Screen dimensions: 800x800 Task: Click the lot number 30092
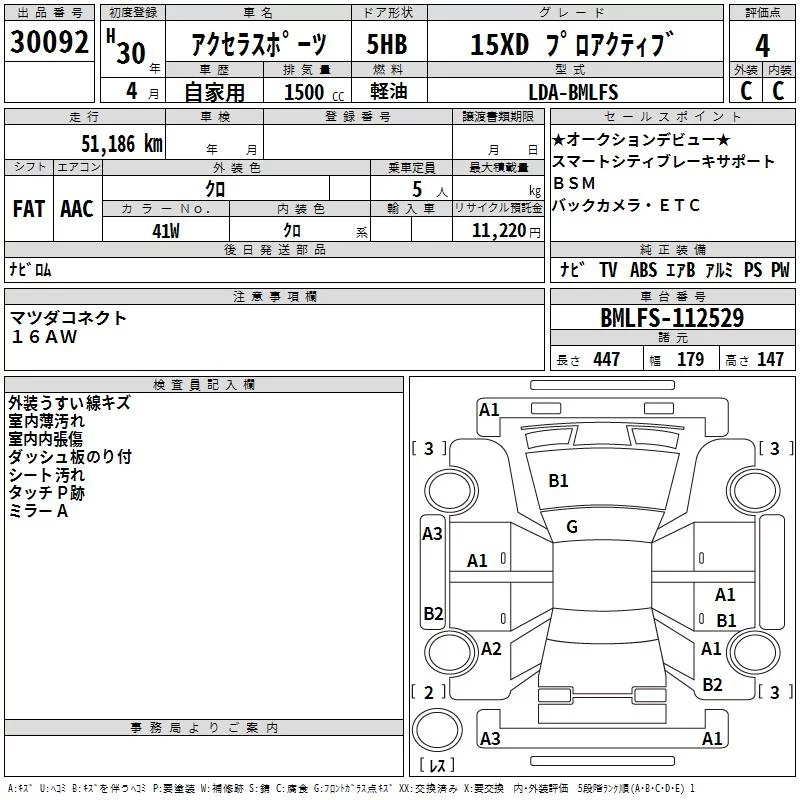coord(49,42)
